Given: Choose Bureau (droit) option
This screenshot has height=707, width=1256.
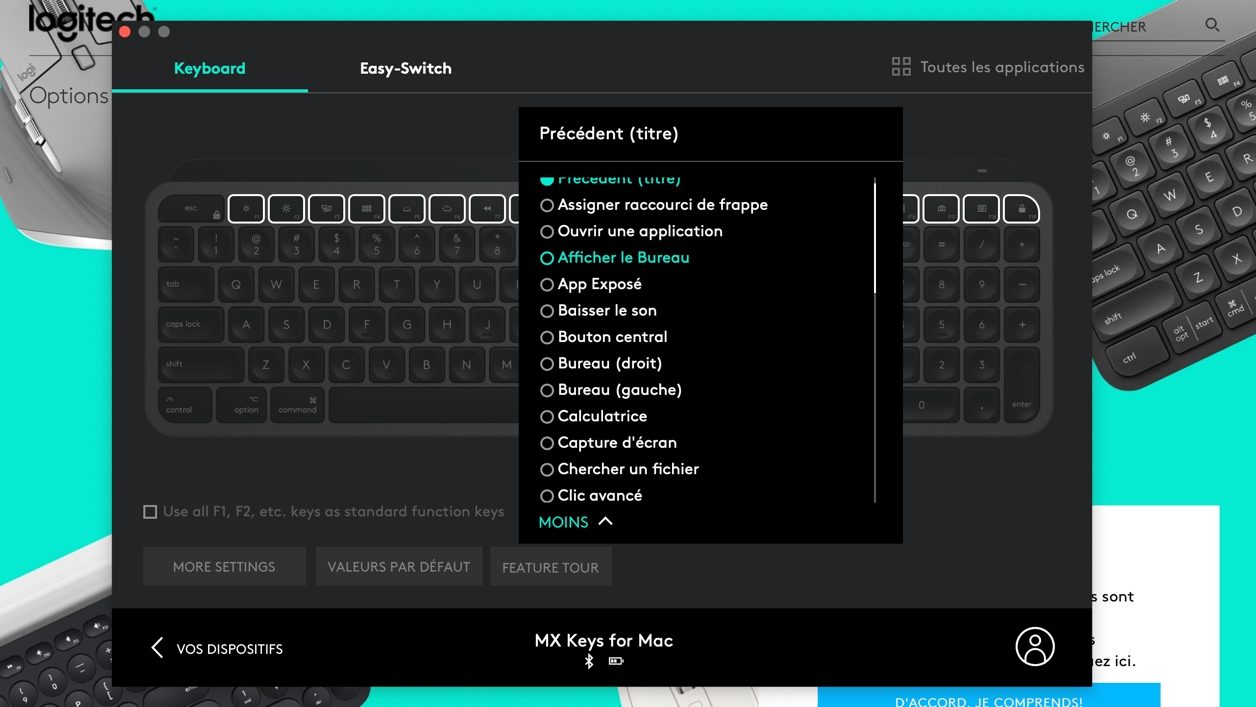Looking at the screenshot, I should point(601,363).
